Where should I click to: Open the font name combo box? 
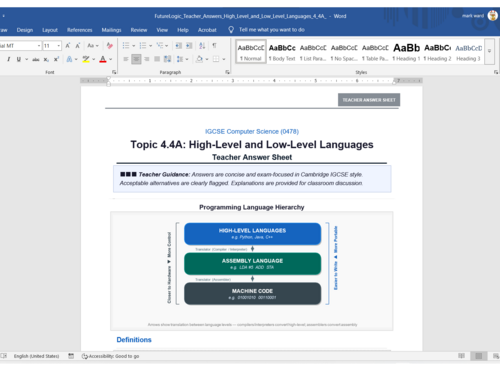(x=20, y=46)
